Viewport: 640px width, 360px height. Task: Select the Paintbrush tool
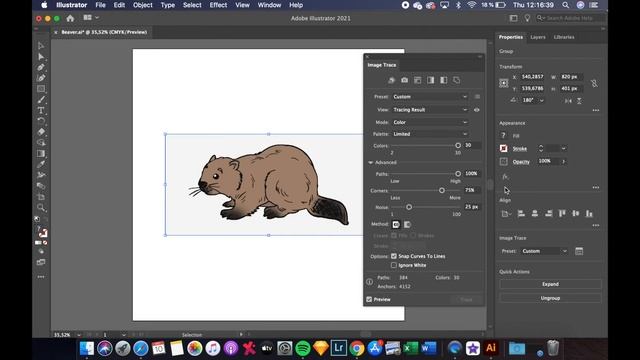41,100
